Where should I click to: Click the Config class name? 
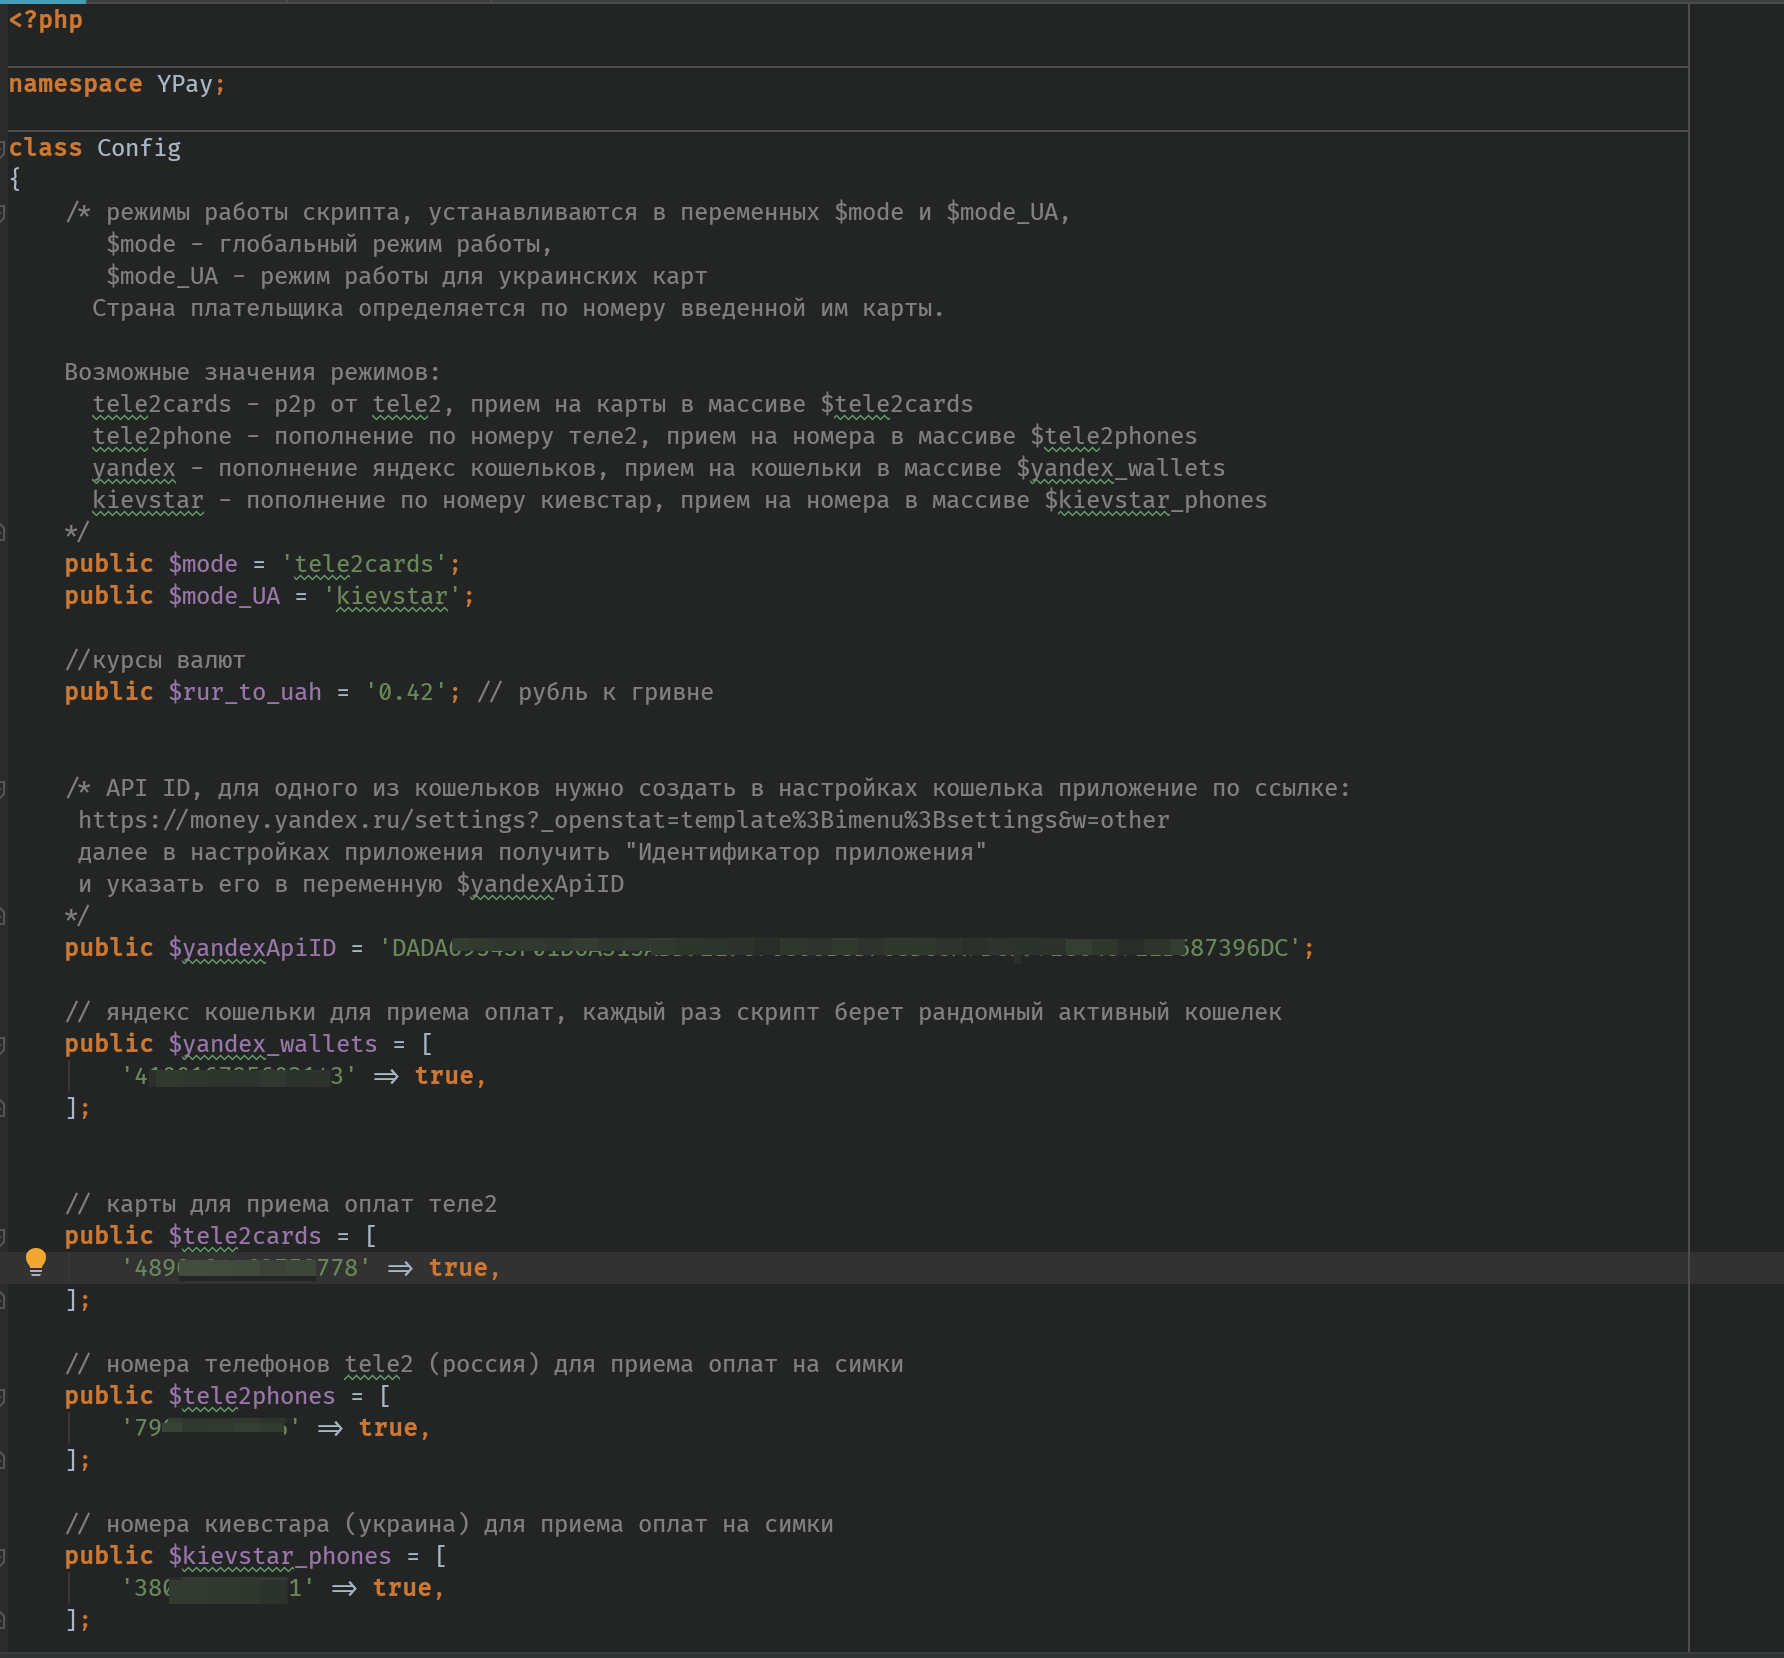(x=139, y=149)
